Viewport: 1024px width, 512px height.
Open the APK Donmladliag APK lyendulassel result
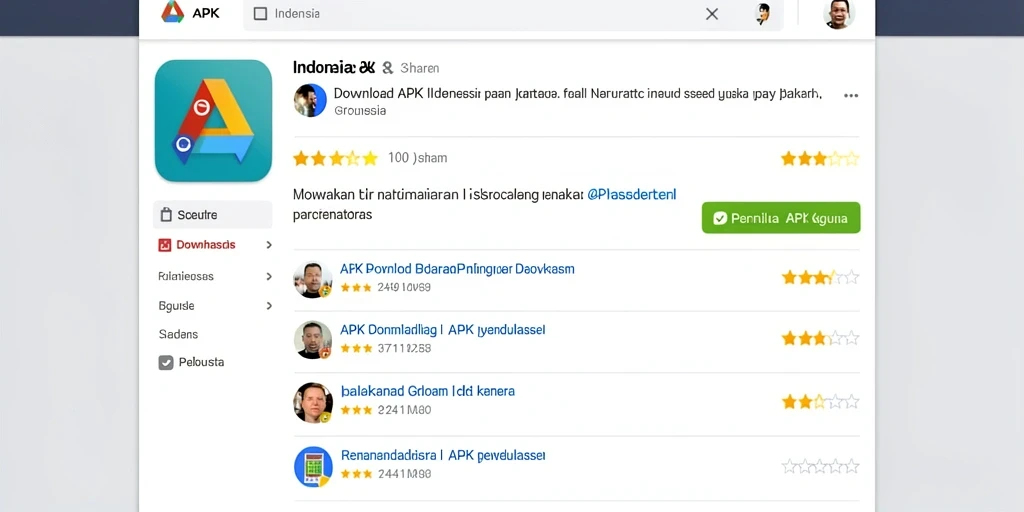442,330
